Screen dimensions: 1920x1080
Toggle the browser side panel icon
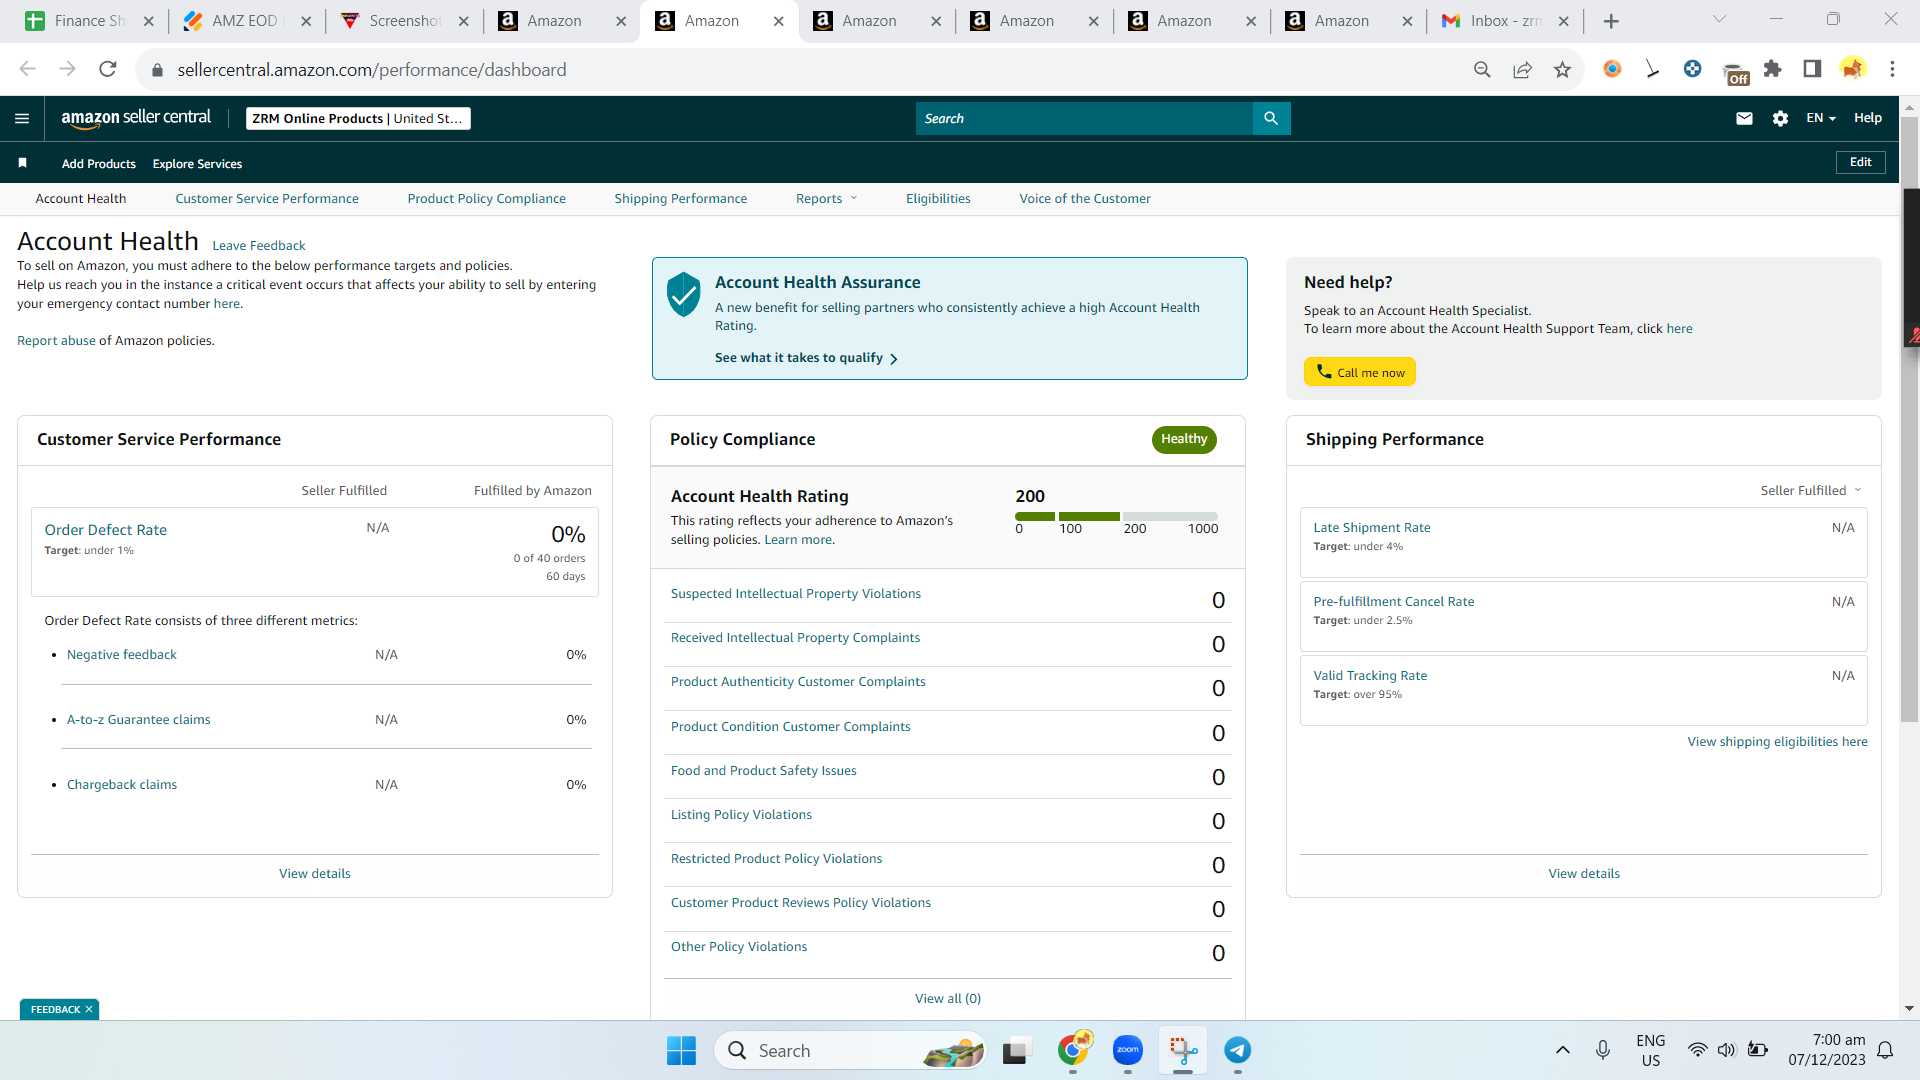pyautogui.click(x=1812, y=69)
